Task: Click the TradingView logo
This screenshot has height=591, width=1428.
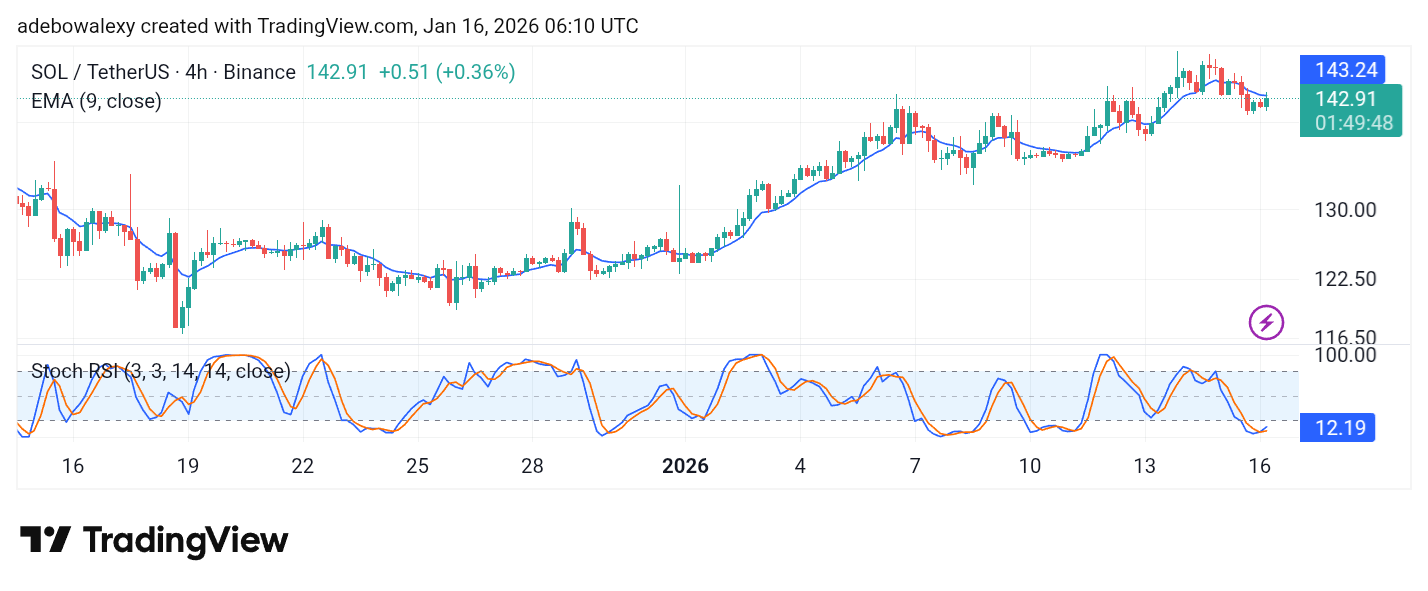Action: click(x=154, y=541)
